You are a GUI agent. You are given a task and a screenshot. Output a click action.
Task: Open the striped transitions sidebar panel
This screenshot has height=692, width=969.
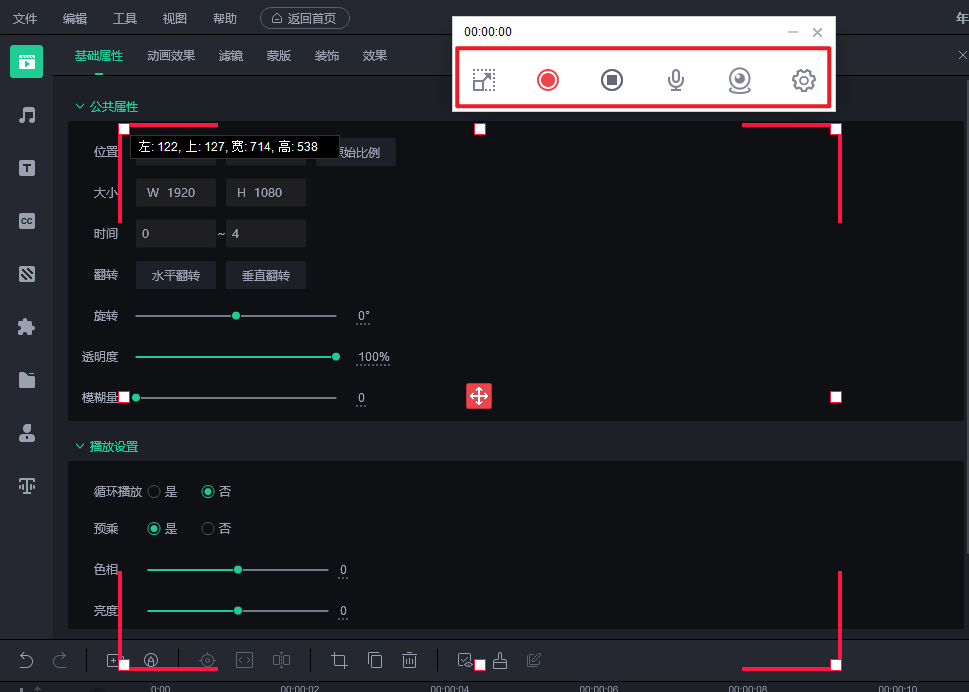27,274
